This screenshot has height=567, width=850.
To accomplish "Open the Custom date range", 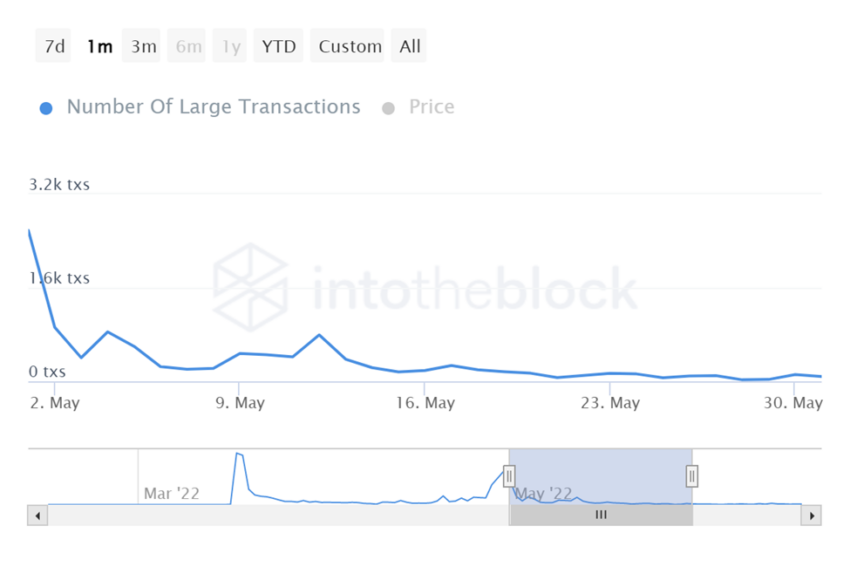I will [x=350, y=46].
